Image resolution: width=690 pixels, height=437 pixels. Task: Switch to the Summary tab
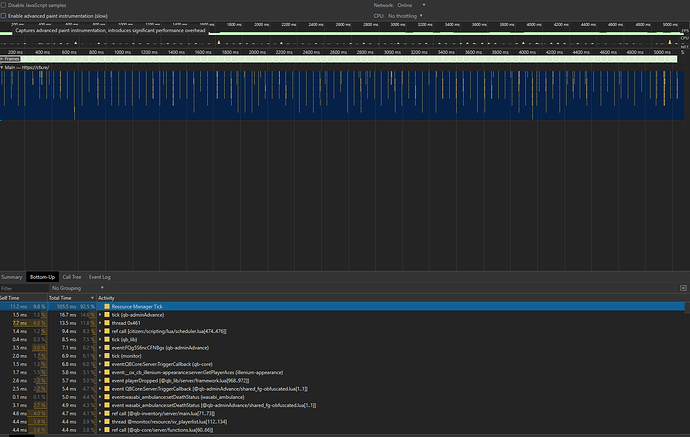point(12,276)
